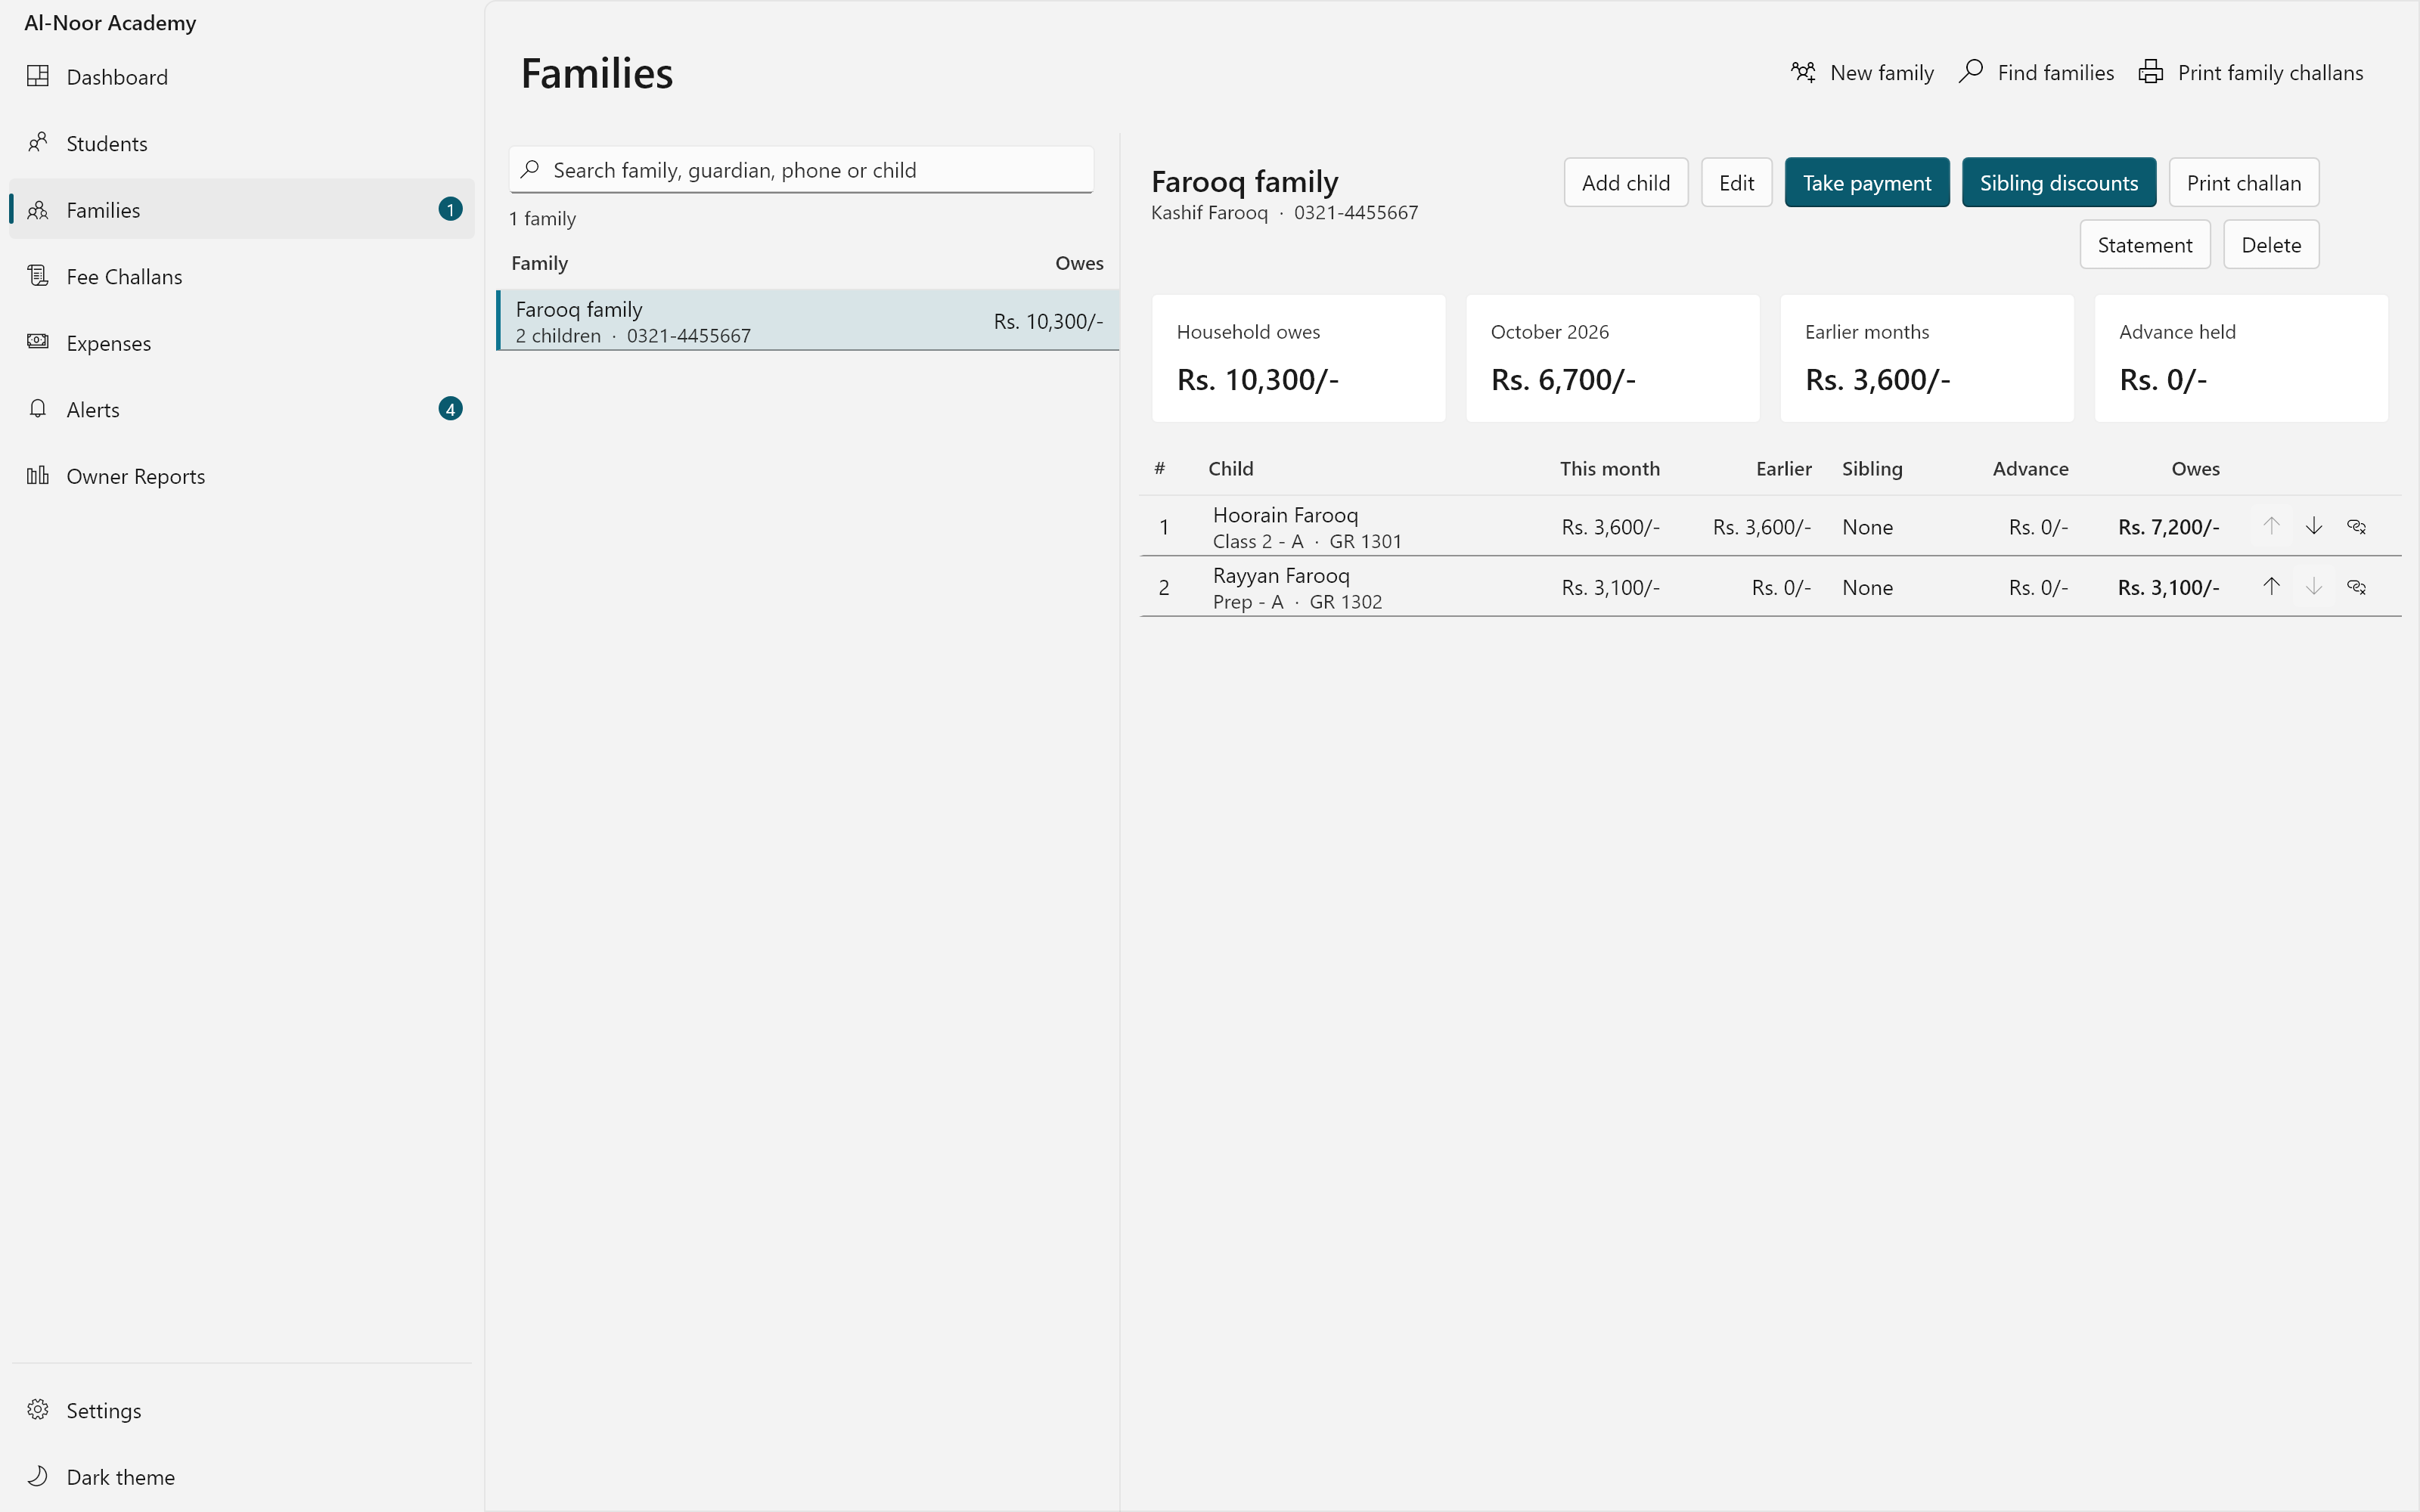
Task: Click the New family people icon
Action: 1803,72
